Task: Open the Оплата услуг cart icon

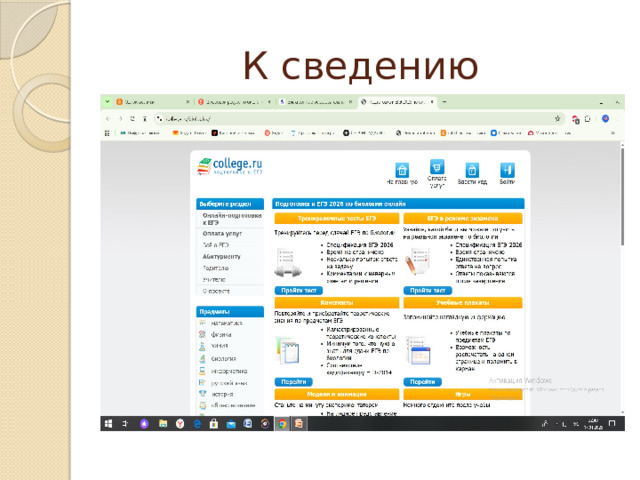Action: coord(437,167)
